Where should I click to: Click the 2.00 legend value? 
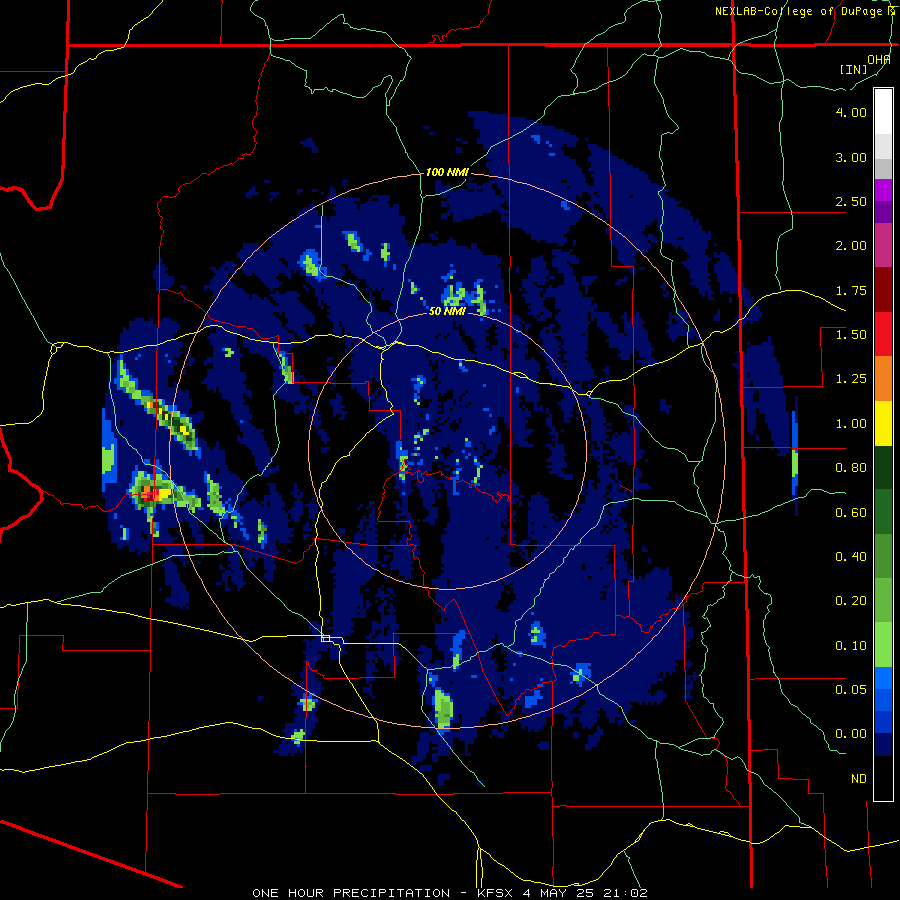[851, 246]
